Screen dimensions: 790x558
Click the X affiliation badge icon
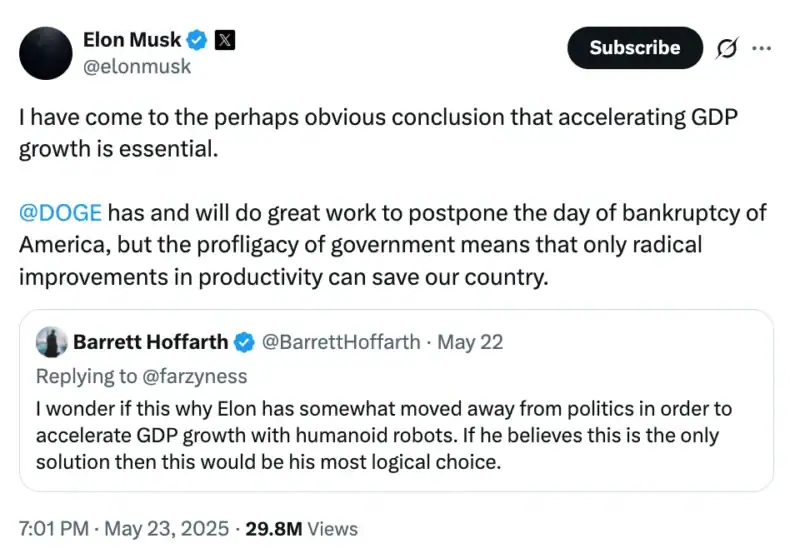[225, 40]
